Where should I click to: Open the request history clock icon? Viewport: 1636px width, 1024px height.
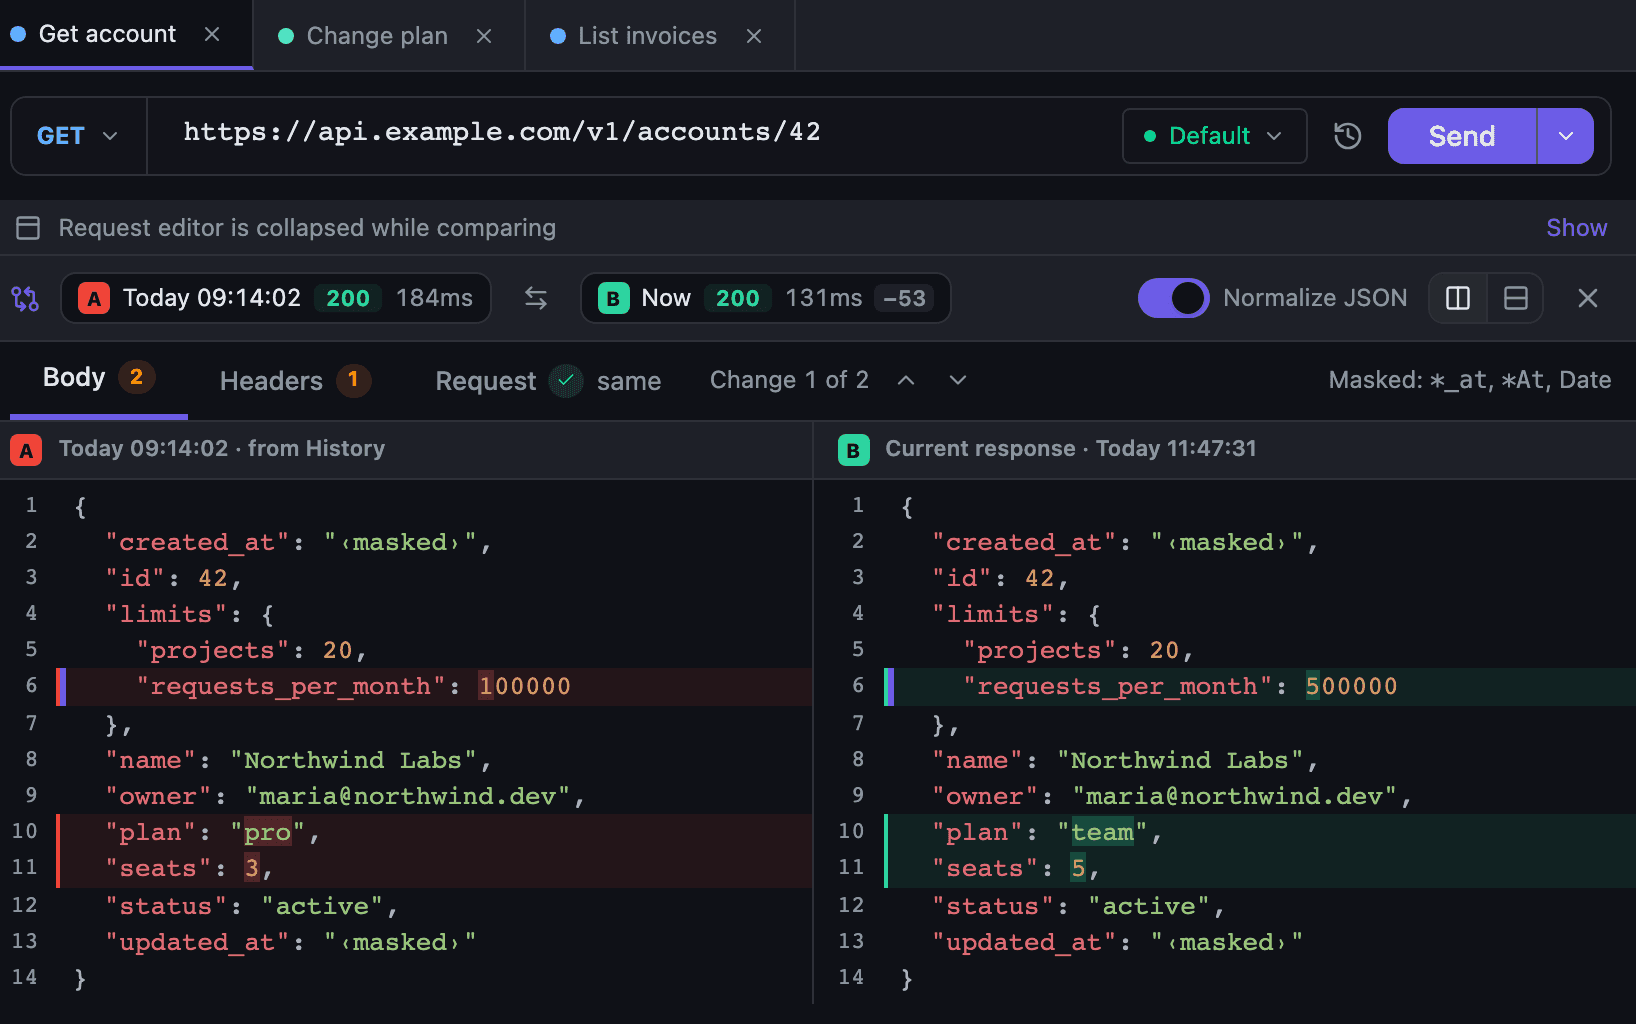tap(1347, 136)
